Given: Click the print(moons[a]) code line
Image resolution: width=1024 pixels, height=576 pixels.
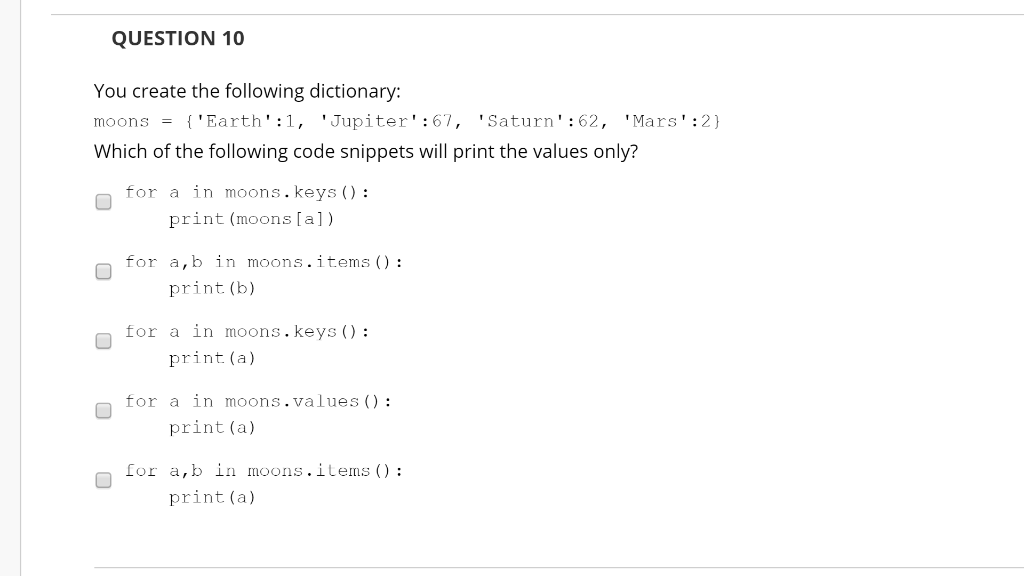Looking at the screenshot, I should tap(251, 219).
